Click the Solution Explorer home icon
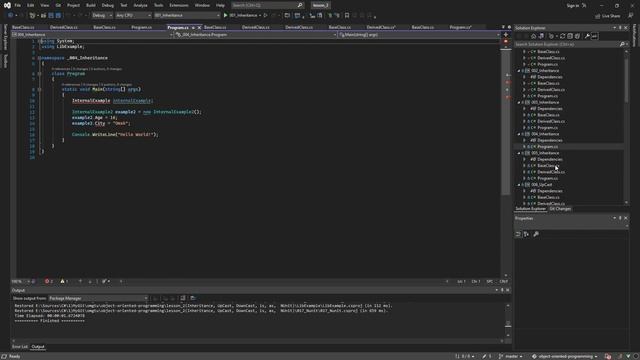This screenshot has width=640, height=360. click(533, 36)
